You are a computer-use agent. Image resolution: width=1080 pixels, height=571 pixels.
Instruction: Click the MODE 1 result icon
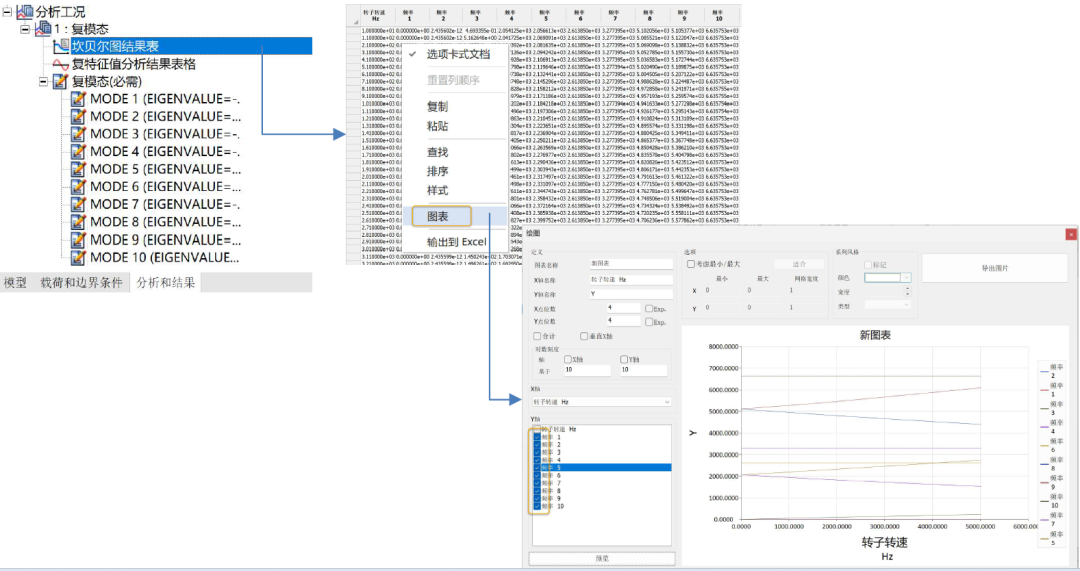coord(79,98)
